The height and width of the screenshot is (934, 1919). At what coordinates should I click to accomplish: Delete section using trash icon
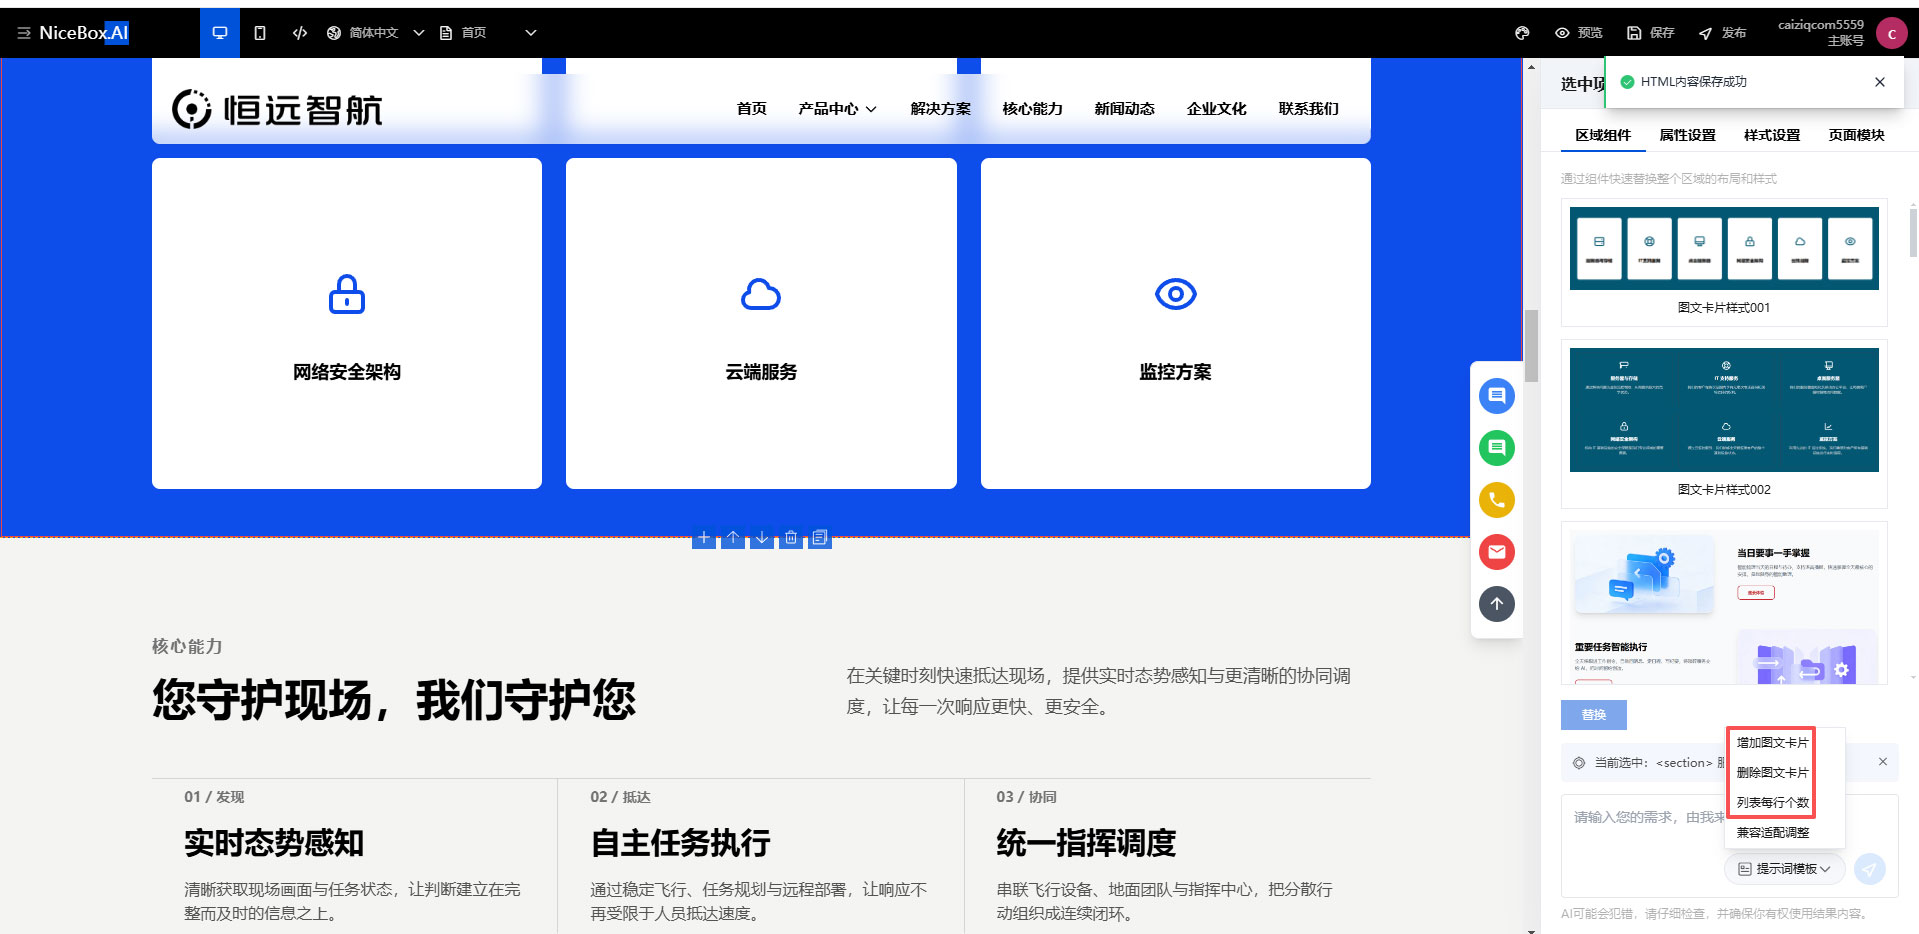click(791, 538)
